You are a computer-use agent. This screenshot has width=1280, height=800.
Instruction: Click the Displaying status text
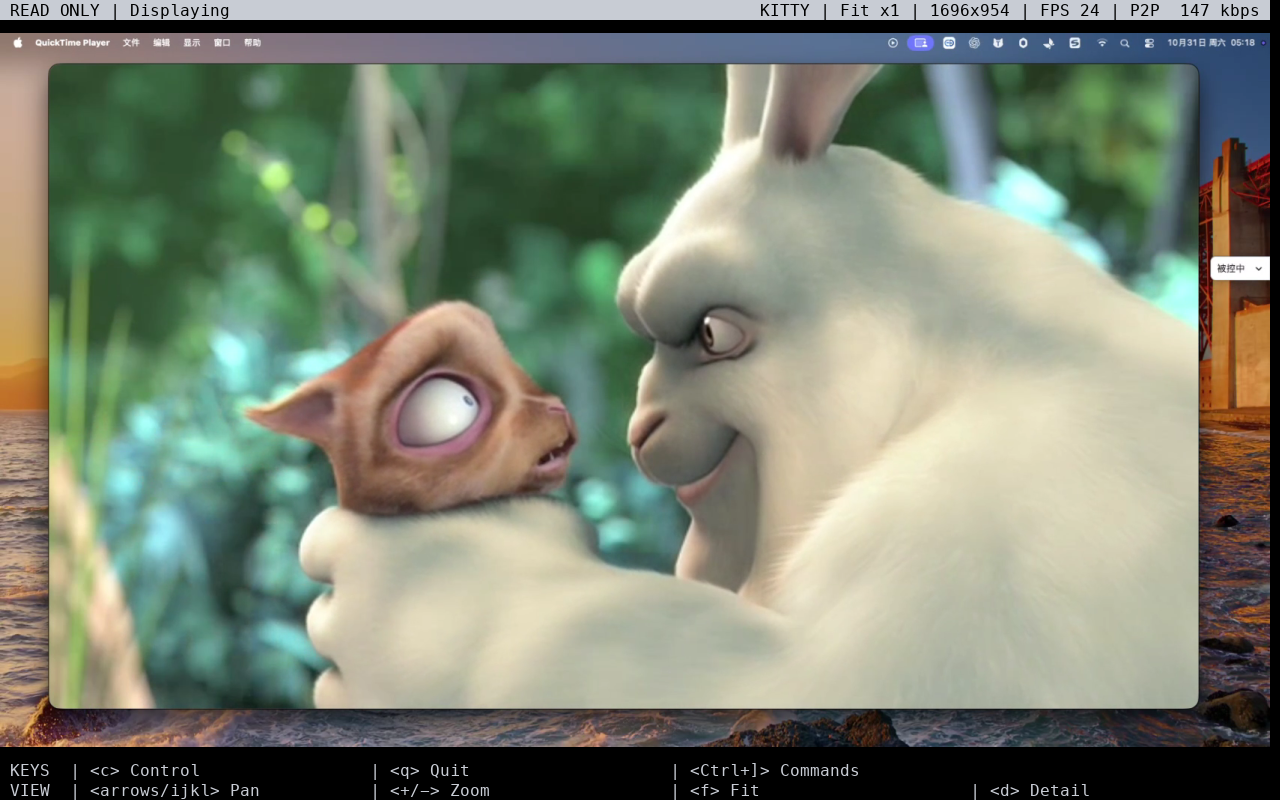pos(180,10)
